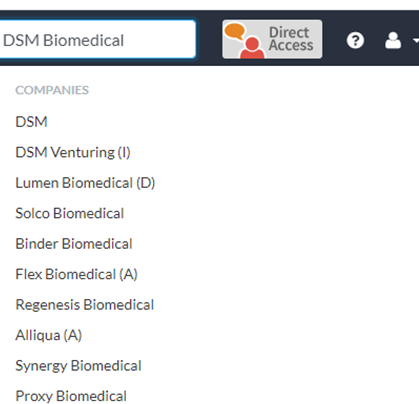Expand the caret next to the user icon

416,40
